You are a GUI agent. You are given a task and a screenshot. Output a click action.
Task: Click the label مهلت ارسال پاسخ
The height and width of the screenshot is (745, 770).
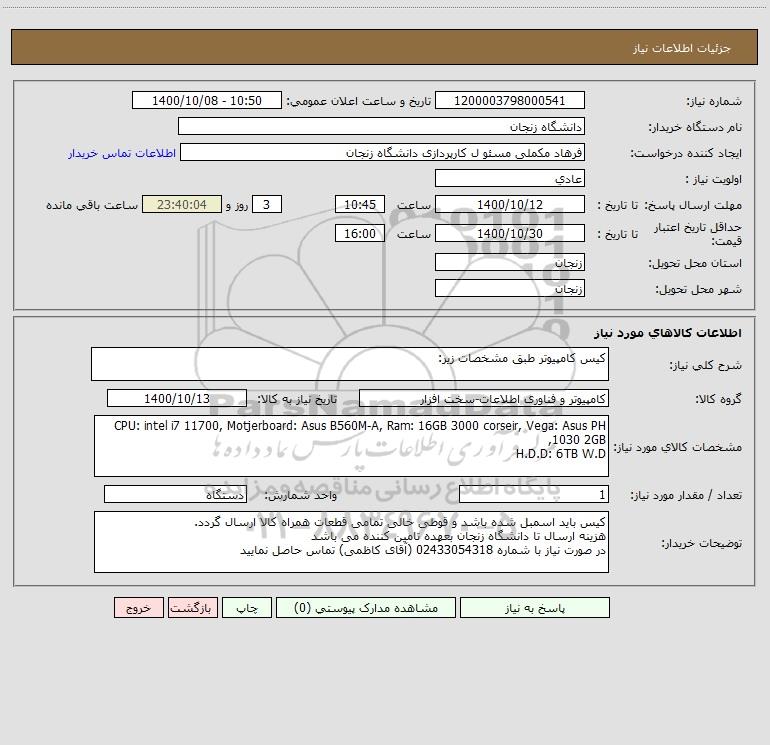click(x=693, y=205)
